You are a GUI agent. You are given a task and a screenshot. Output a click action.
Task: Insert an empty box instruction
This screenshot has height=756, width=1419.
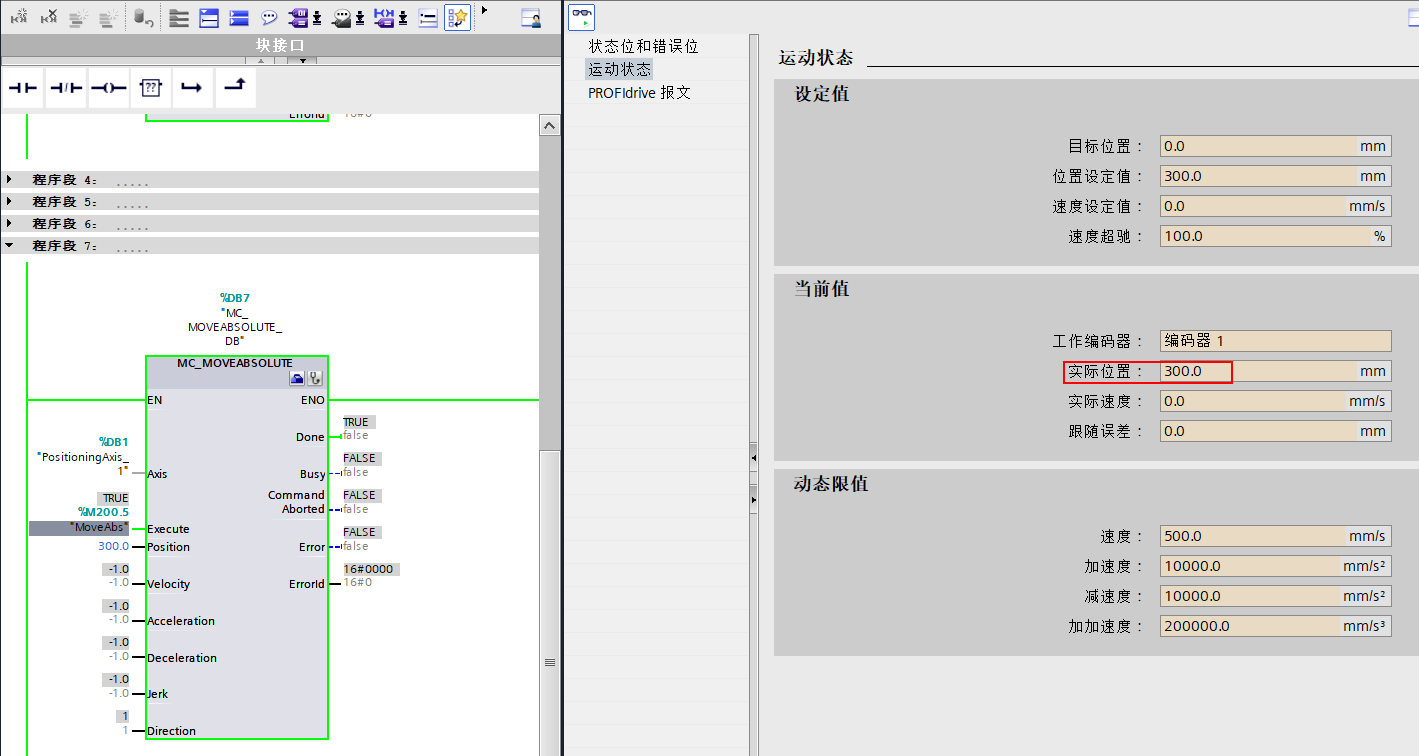151,88
